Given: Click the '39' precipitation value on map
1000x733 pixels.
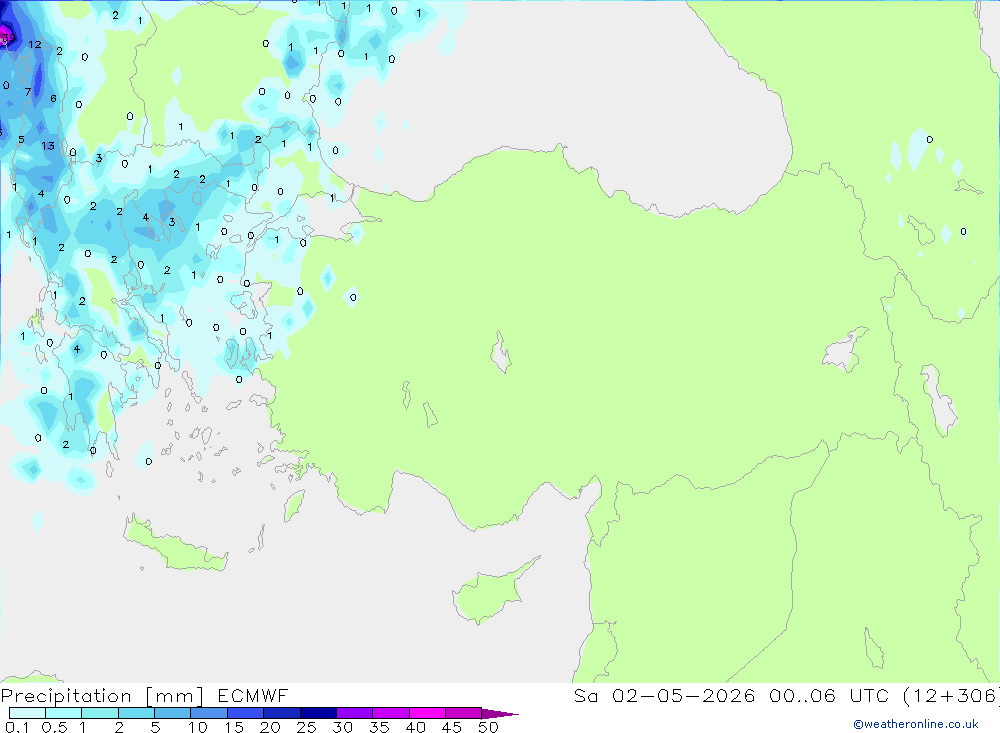Looking at the screenshot, I should click(8, 38).
